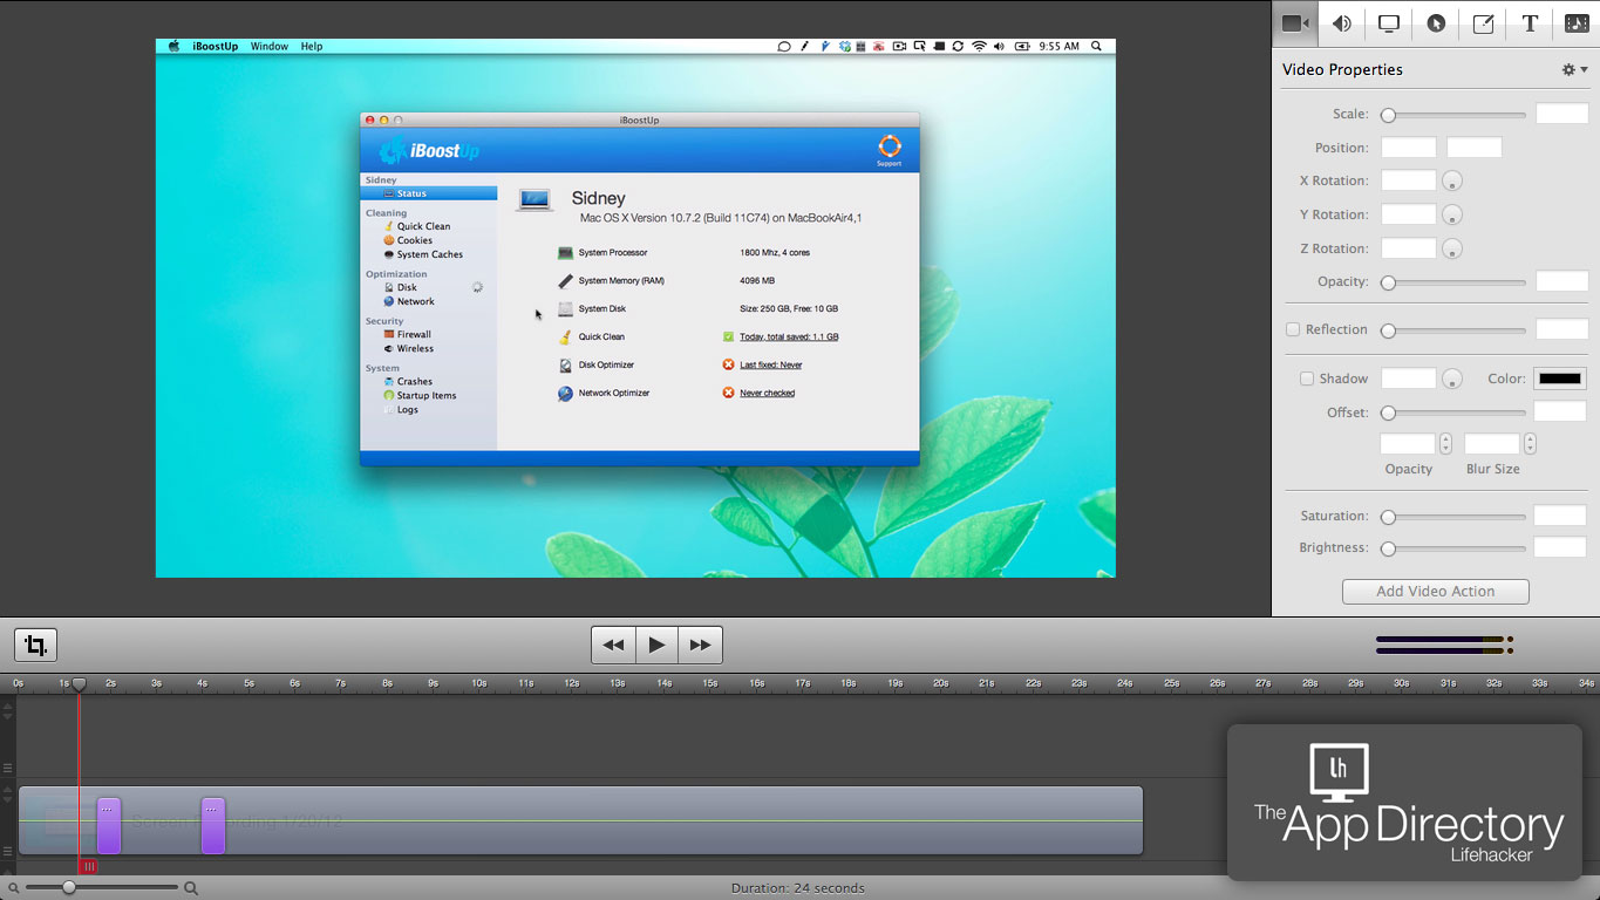Open the Screen Recording monitor tab

pyautogui.click(x=1389, y=23)
